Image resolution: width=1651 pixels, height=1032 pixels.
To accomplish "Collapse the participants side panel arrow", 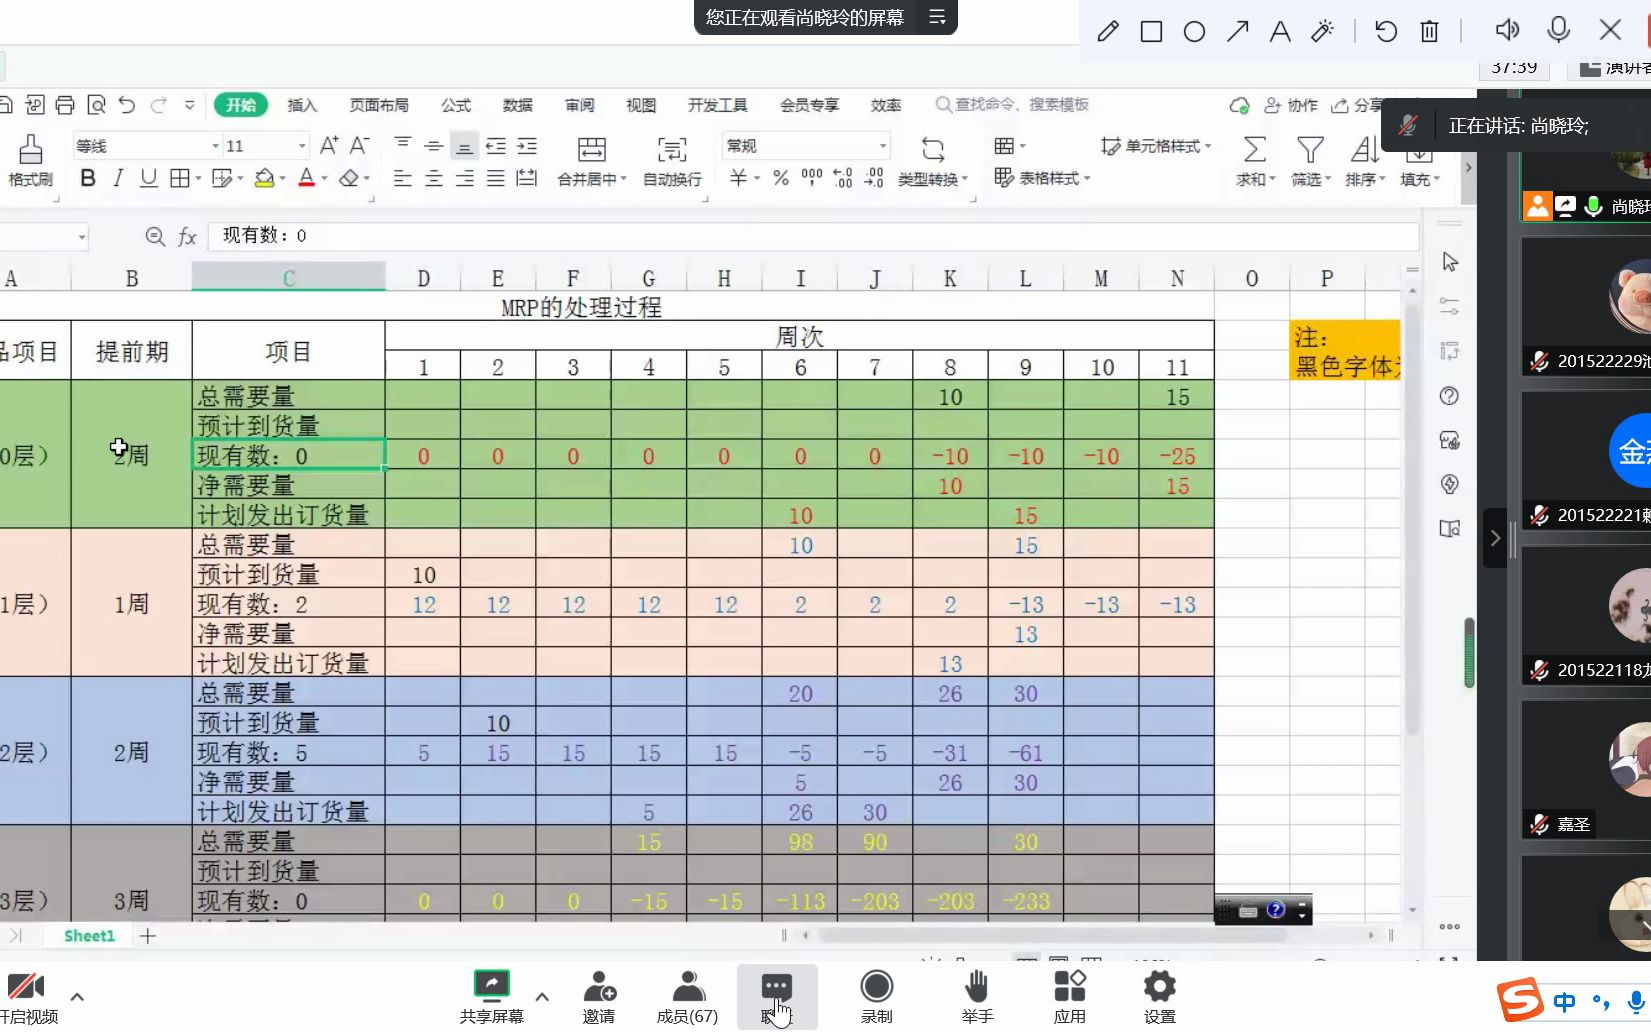I will [x=1495, y=538].
